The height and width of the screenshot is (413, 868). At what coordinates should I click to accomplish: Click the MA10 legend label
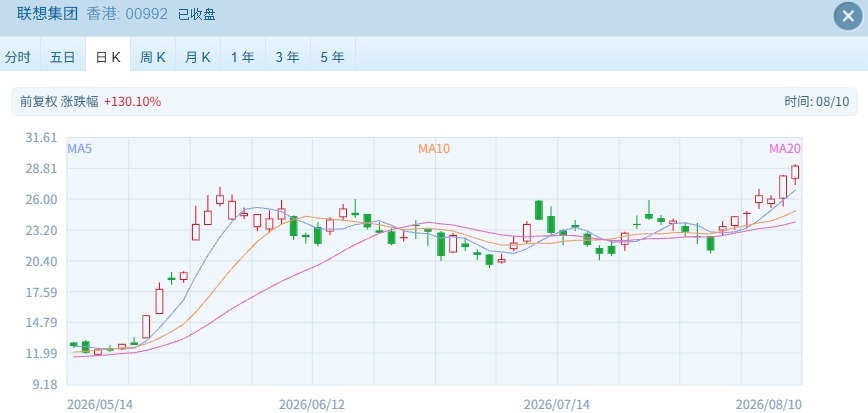pyautogui.click(x=434, y=148)
